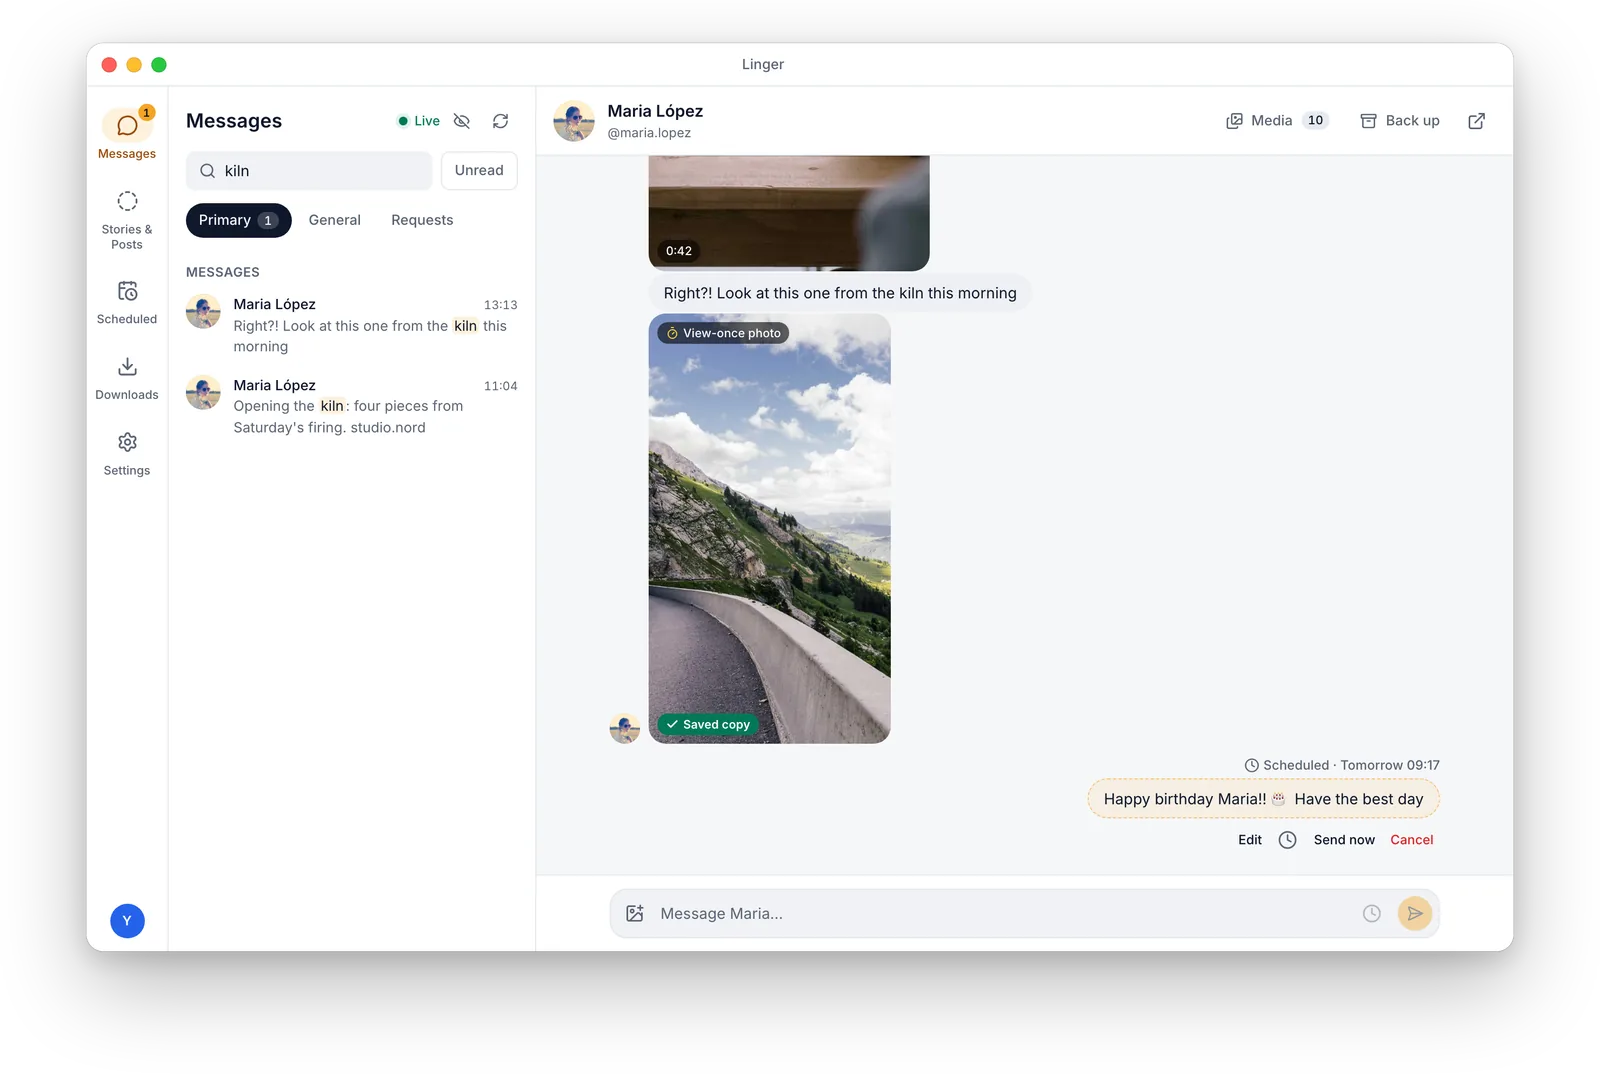1600x1081 pixels.
Task: Click Scheduled Tomorrow 09:17 label
Action: pyautogui.click(x=1342, y=766)
